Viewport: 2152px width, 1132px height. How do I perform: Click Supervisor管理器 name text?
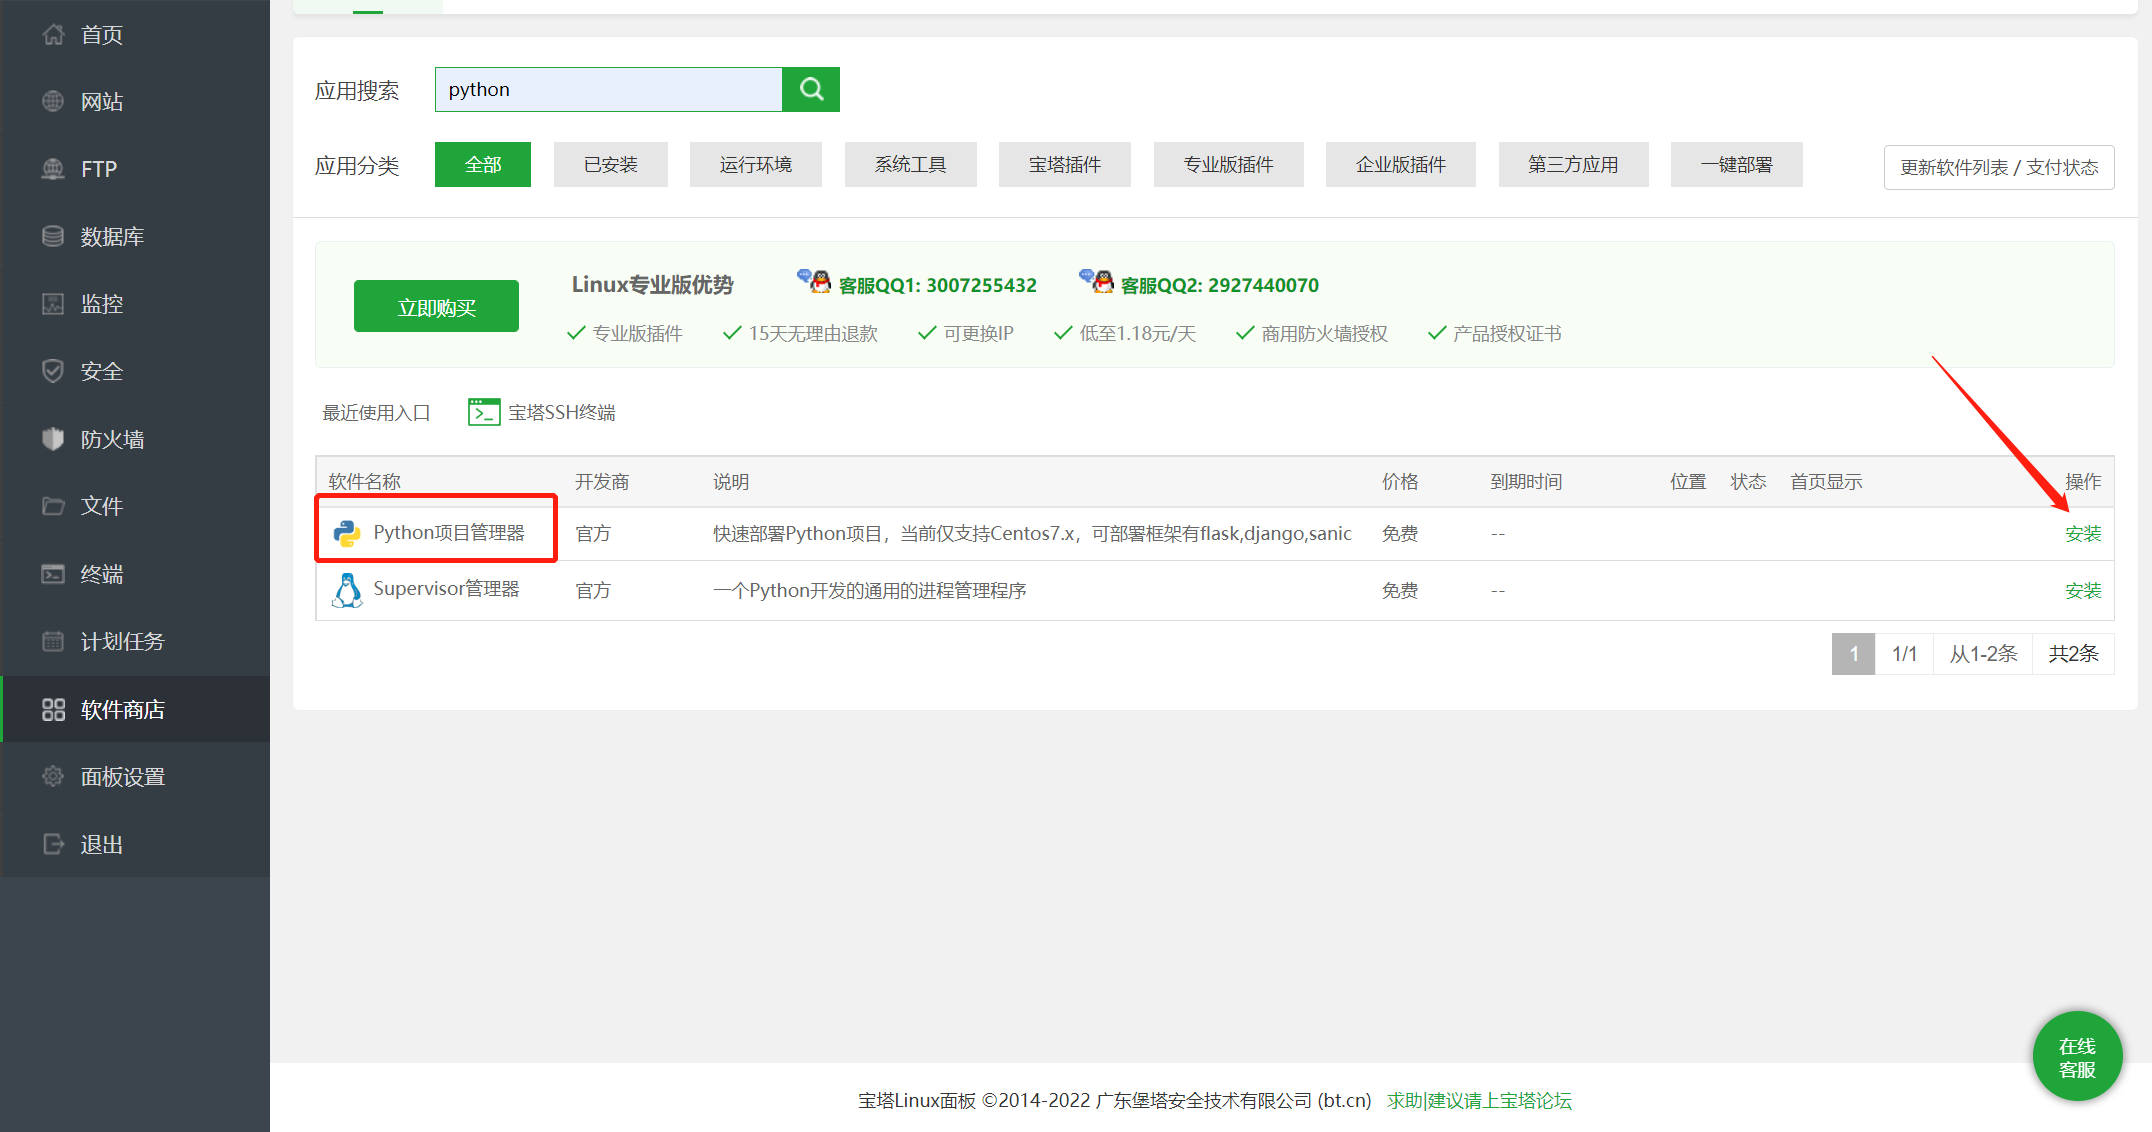coord(447,589)
